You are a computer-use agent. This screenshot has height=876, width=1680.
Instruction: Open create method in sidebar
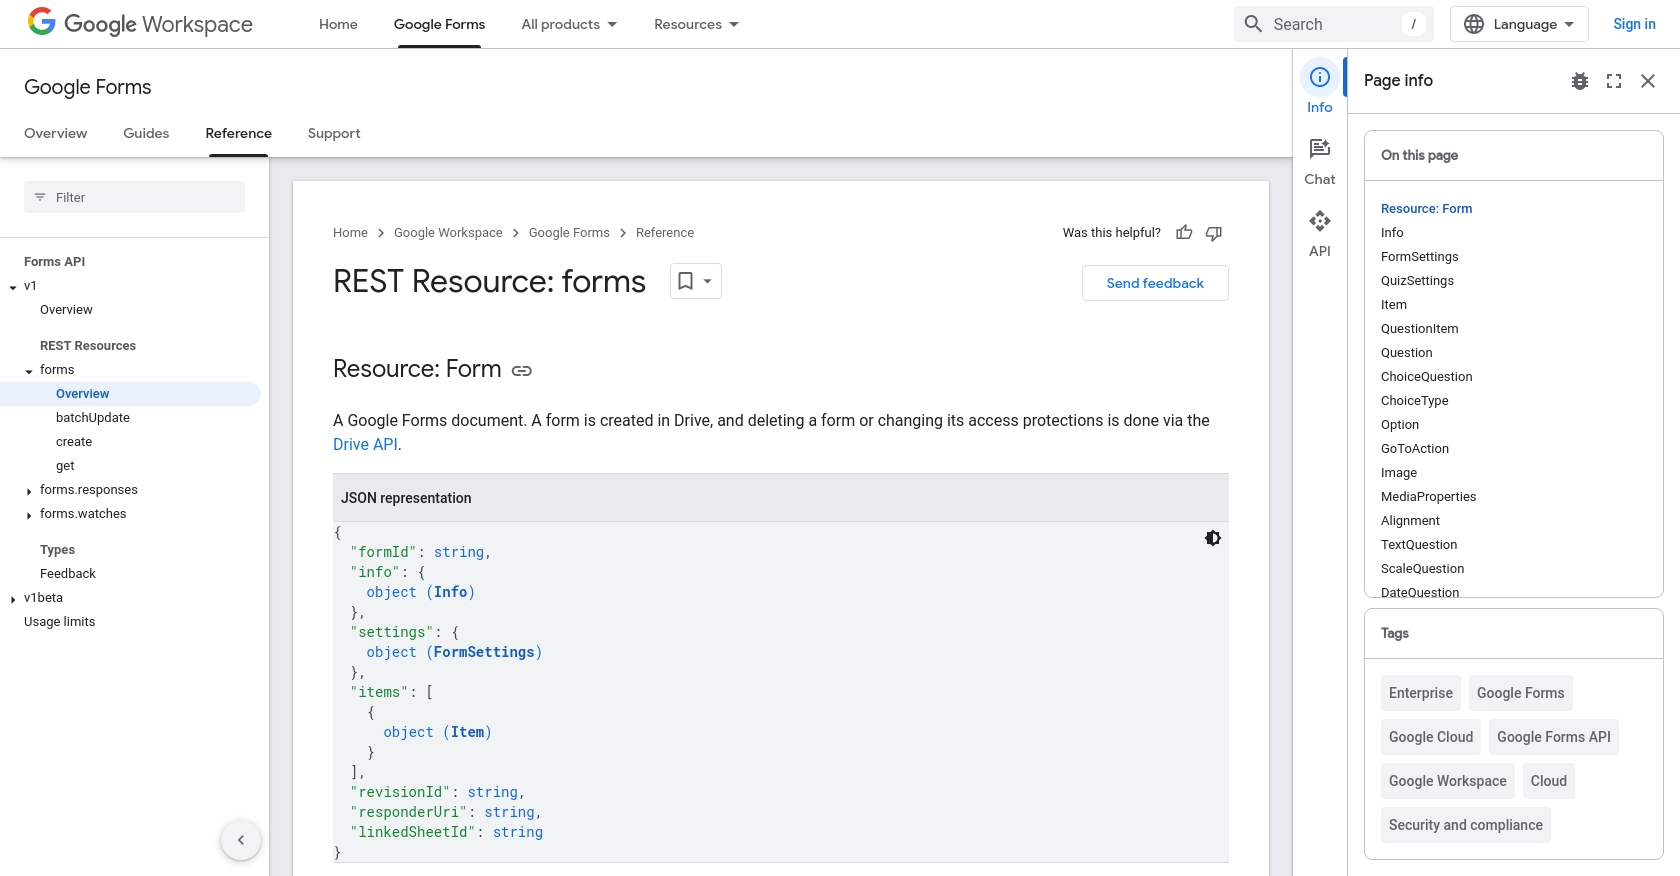click(74, 442)
